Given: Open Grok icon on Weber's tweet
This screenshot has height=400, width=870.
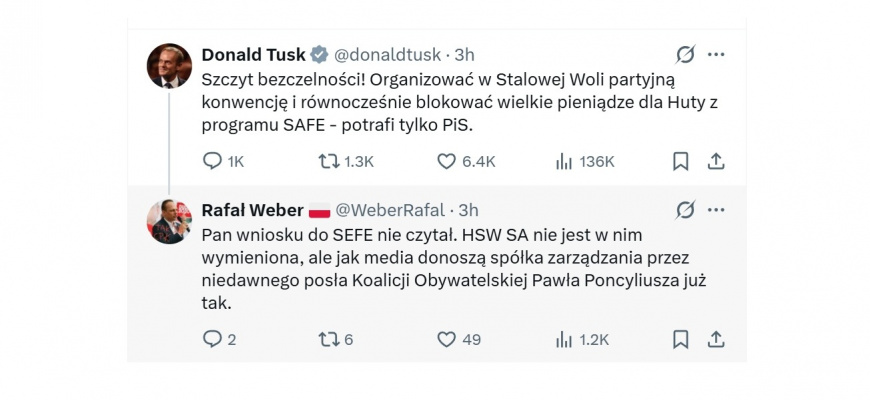Looking at the screenshot, I should [686, 210].
